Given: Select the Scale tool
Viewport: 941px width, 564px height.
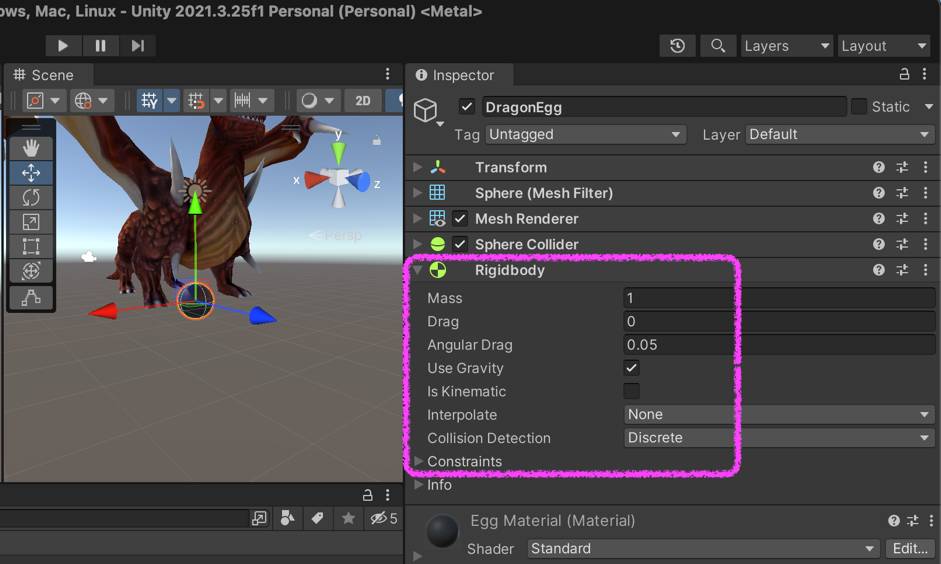Looking at the screenshot, I should click(x=31, y=222).
